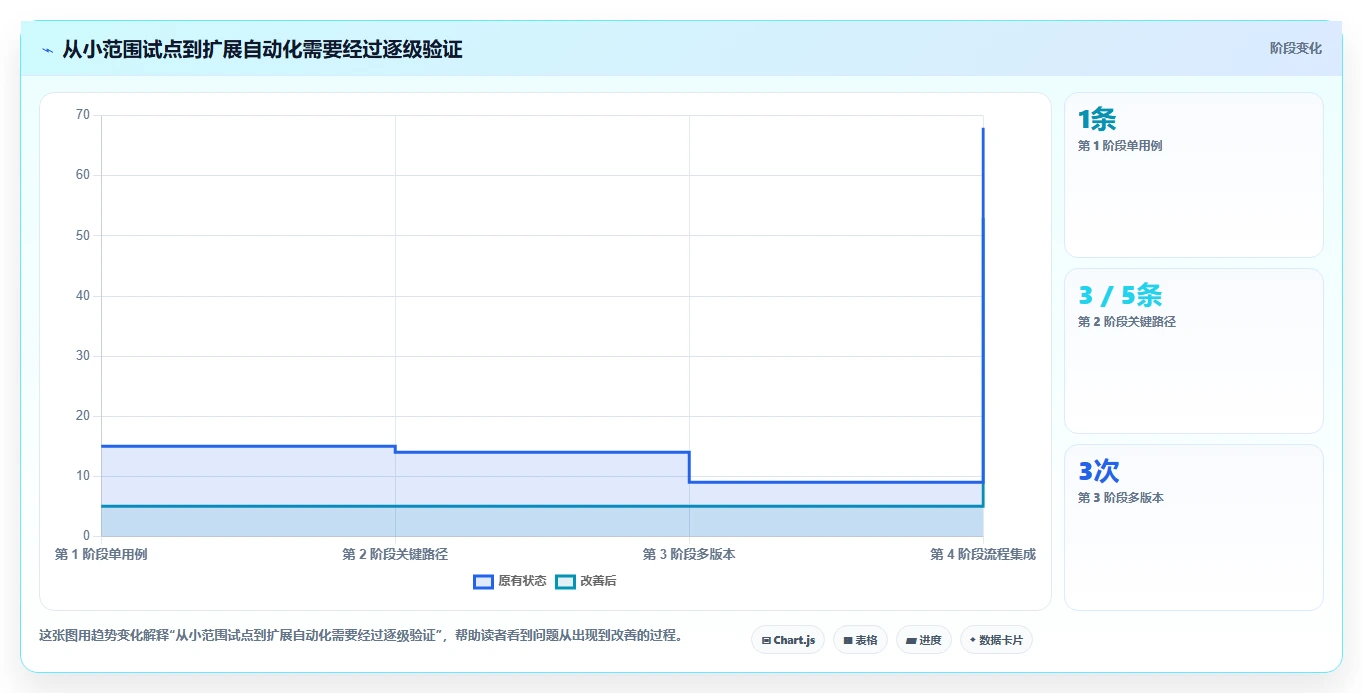1363x693 pixels.
Task: Click the 表格 chip's square icon
Action: click(x=847, y=640)
